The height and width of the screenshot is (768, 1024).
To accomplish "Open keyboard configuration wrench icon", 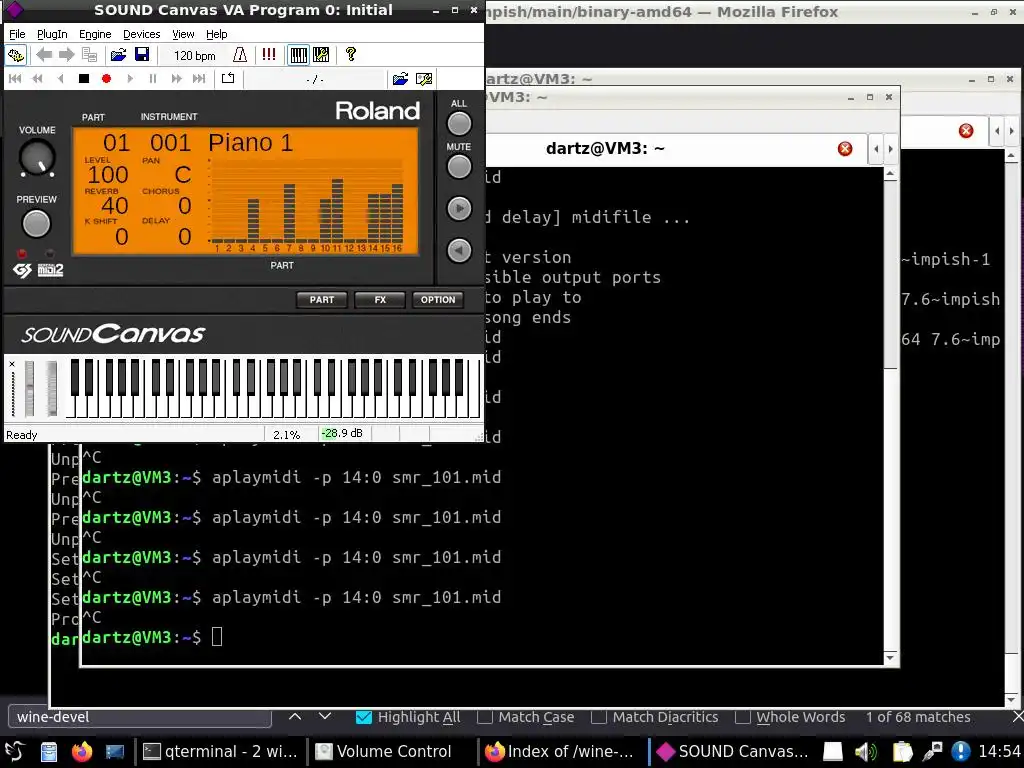I will click(321, 56).
